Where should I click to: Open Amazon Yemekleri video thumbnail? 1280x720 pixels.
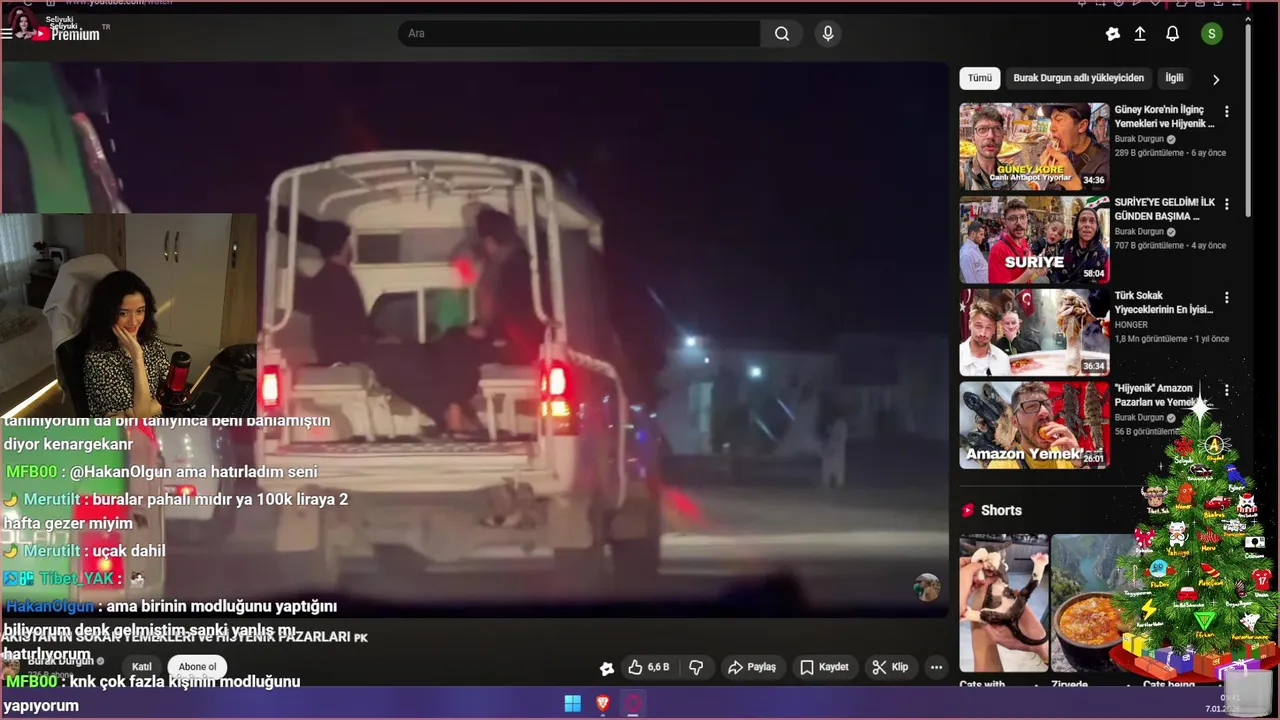pyautogui.click(x=1034, y=425)
